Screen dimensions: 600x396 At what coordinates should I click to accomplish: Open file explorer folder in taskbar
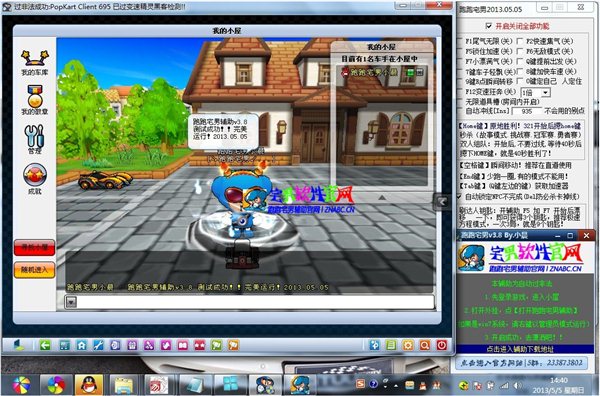tap(123, 384)
